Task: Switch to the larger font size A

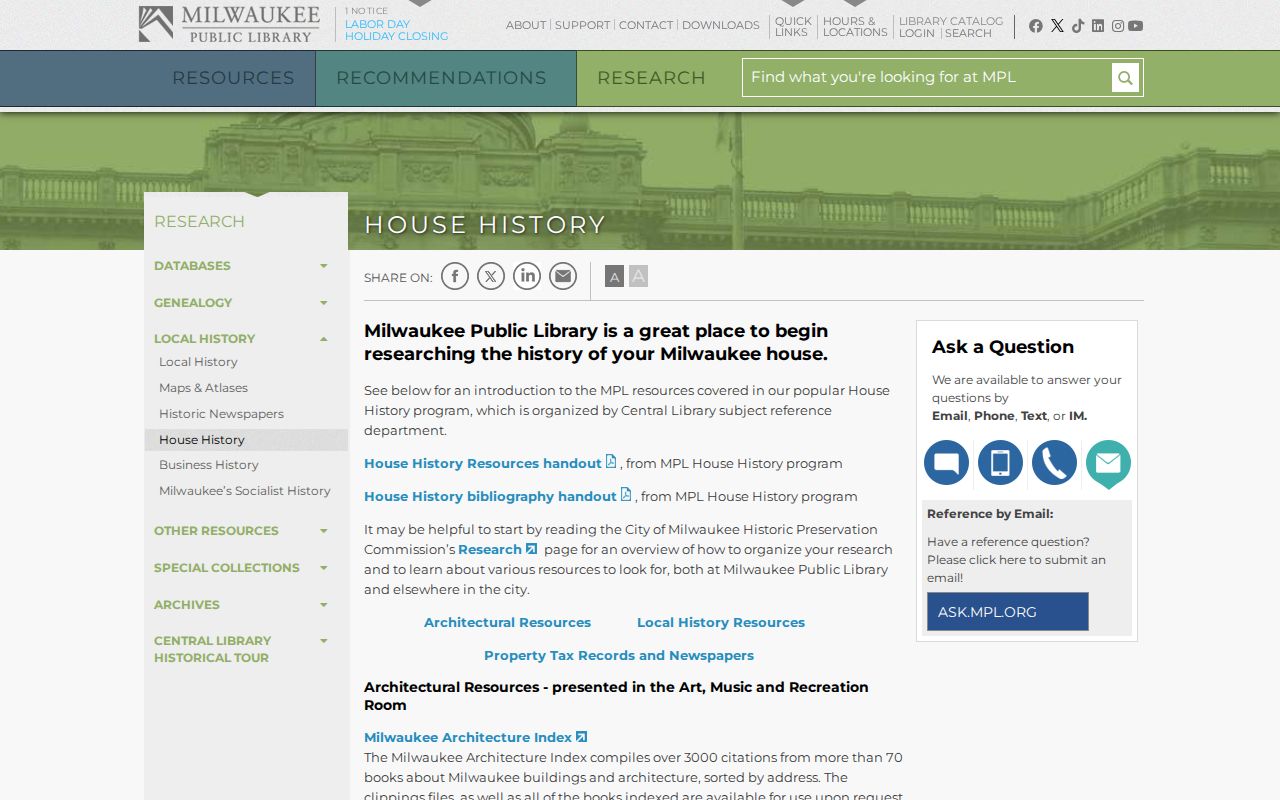Action: [638, 276]
